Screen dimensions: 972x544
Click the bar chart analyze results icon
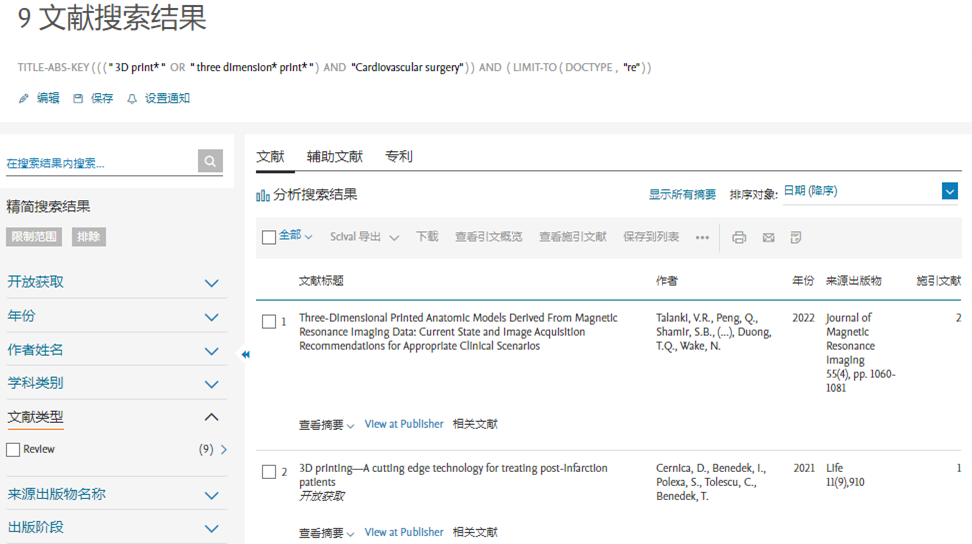click(x=263, y=195)
